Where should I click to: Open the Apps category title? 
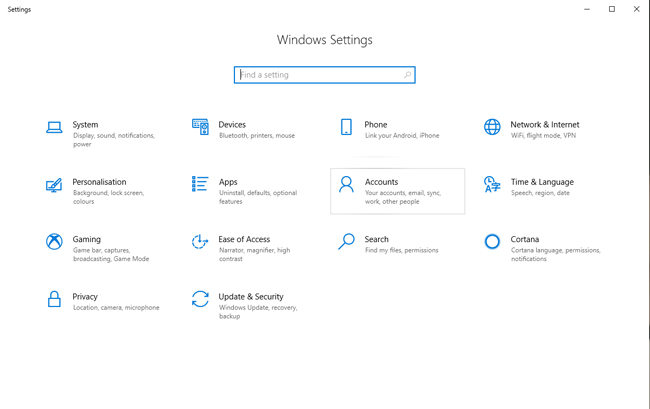click(228, 182)
